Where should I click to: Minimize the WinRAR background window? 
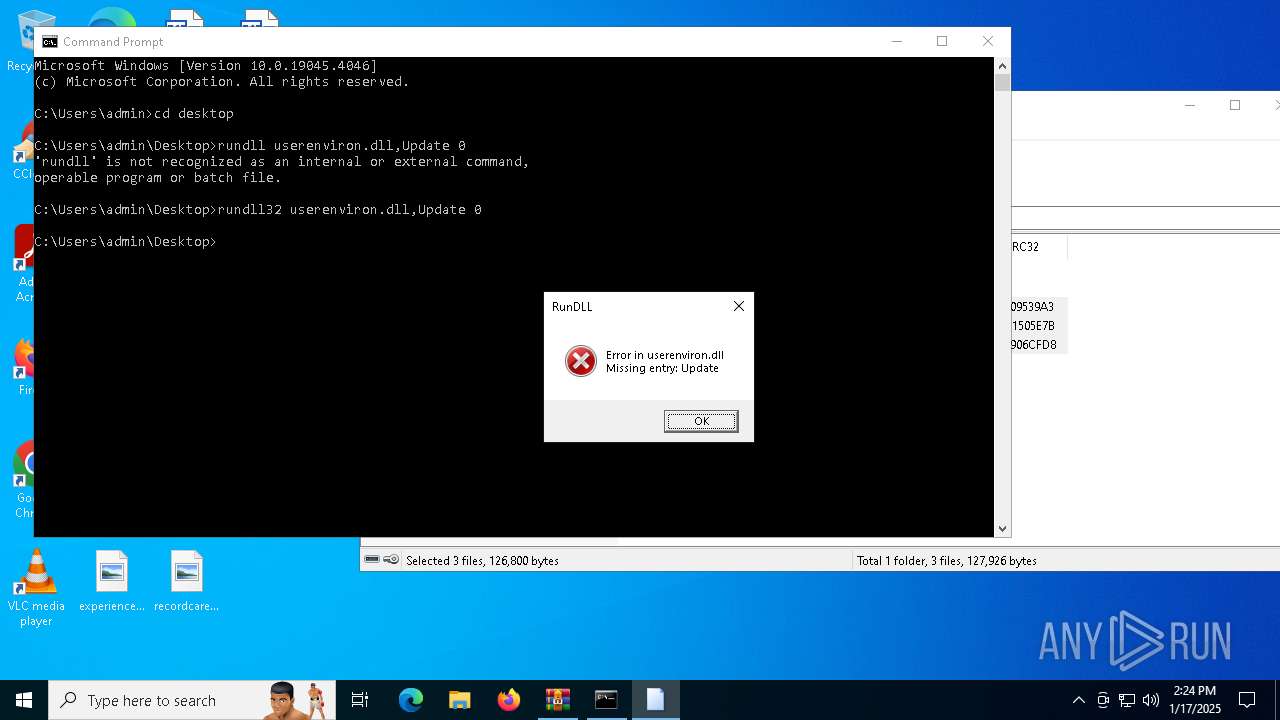tap(1189, 105)
